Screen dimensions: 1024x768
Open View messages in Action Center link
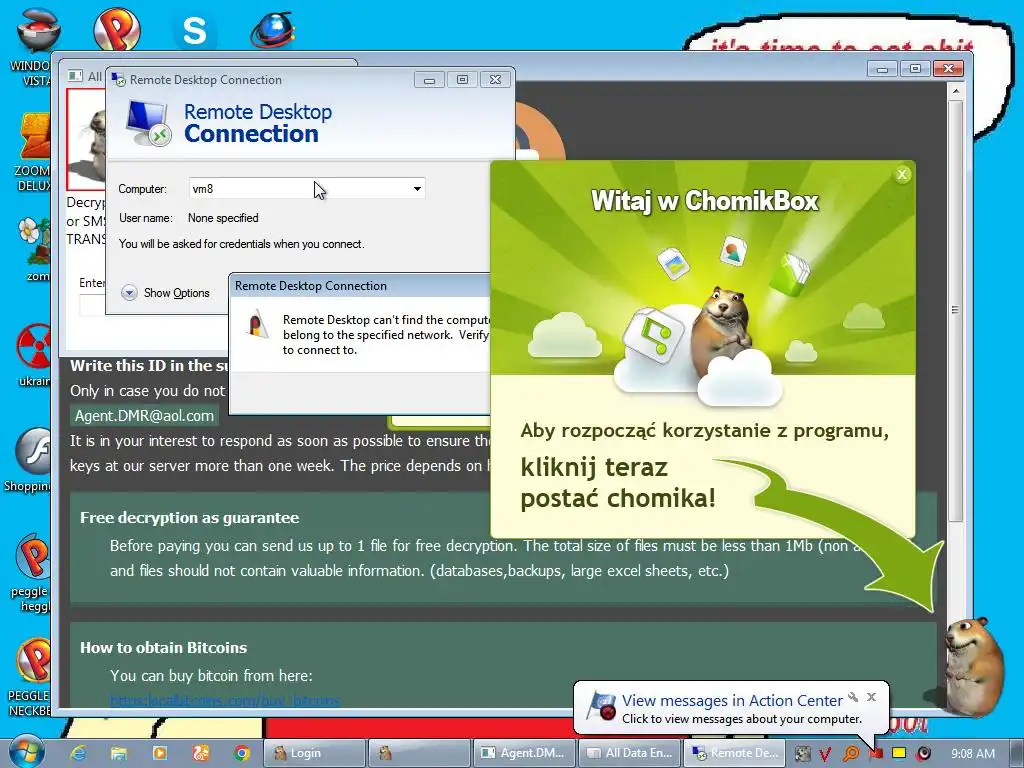[x=732, y=701]
